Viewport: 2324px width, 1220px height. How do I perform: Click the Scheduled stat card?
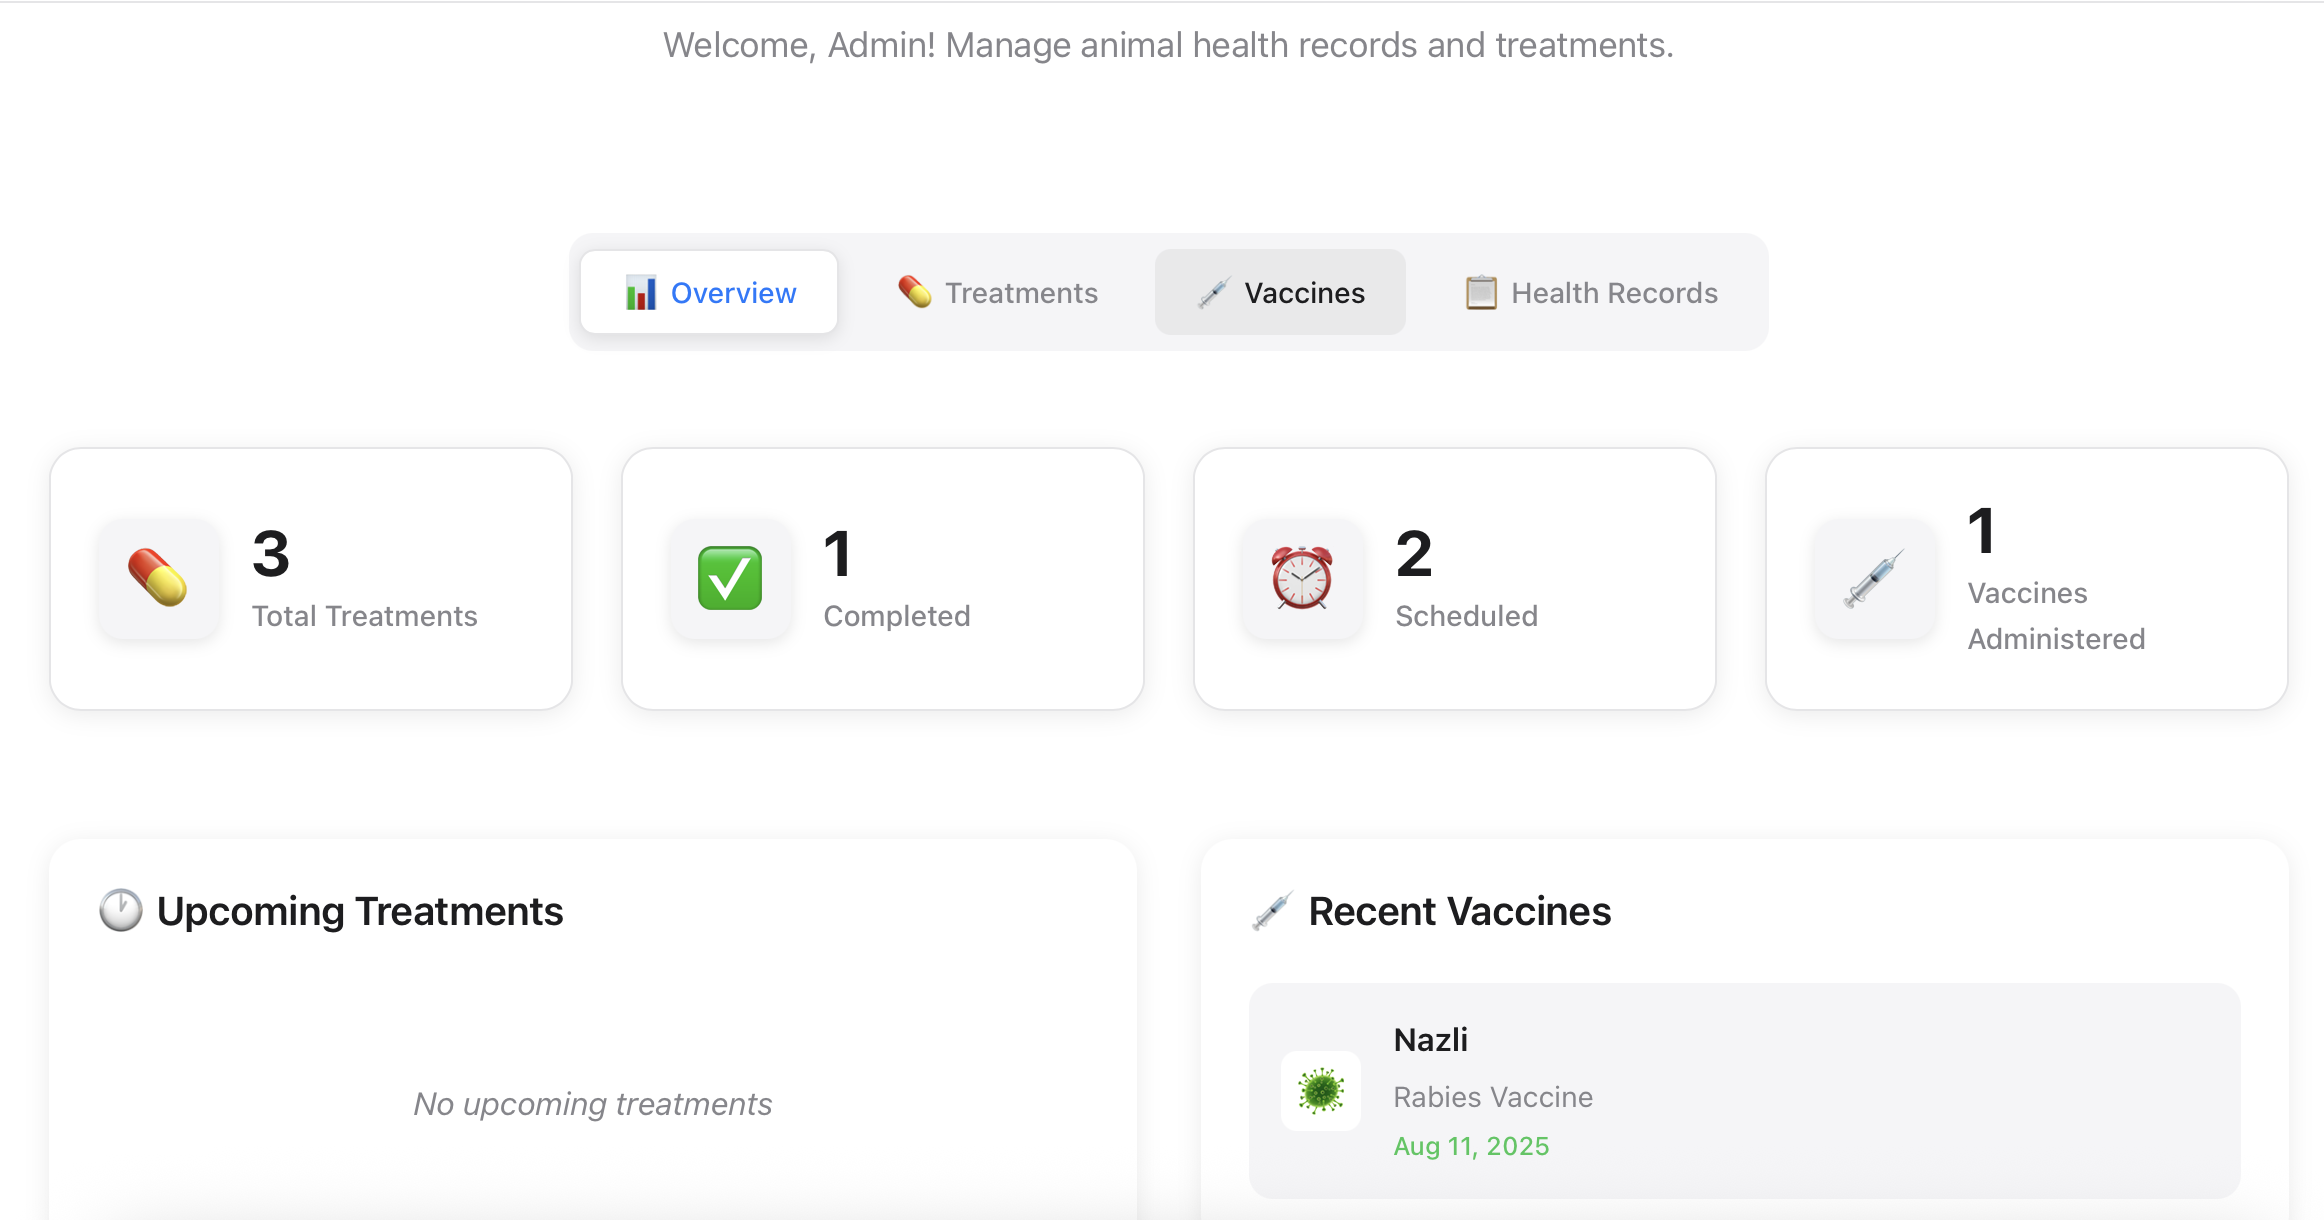click(1453, 579)
